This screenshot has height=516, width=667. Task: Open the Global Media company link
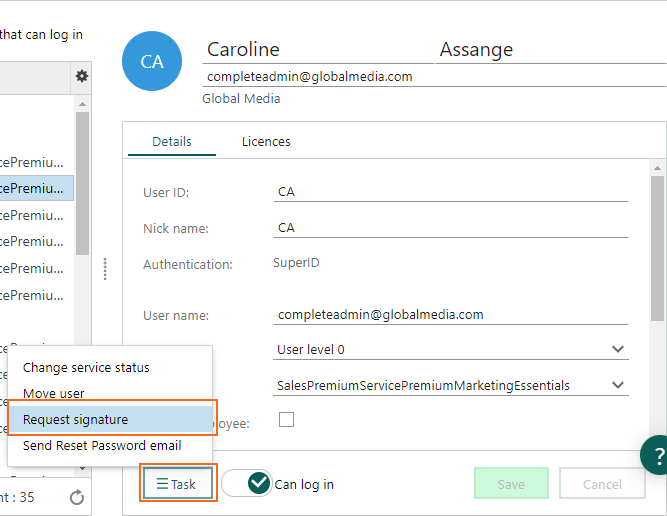tap(241, 99)
